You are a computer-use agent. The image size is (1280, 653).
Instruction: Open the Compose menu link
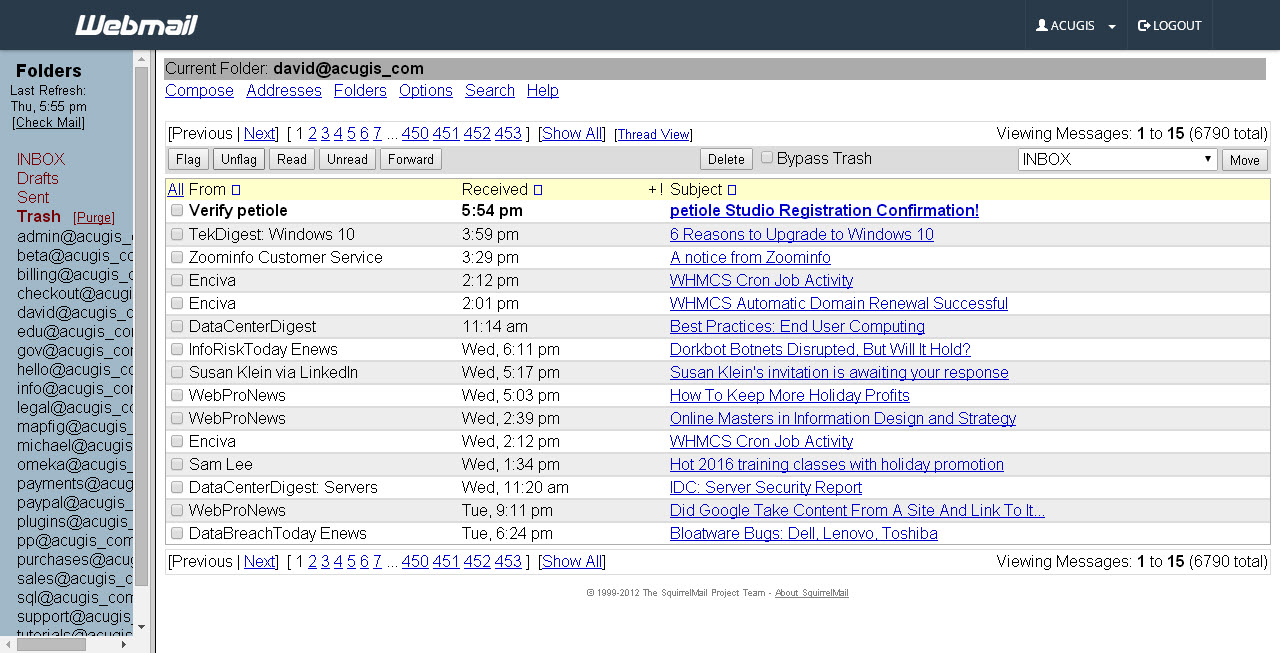[199, 91]
